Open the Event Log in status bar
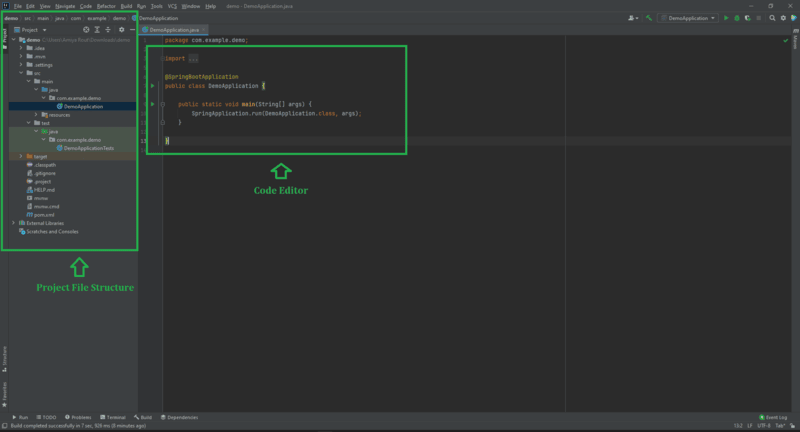Viewport: 800px width, 432px height. [x=773, y=417]
